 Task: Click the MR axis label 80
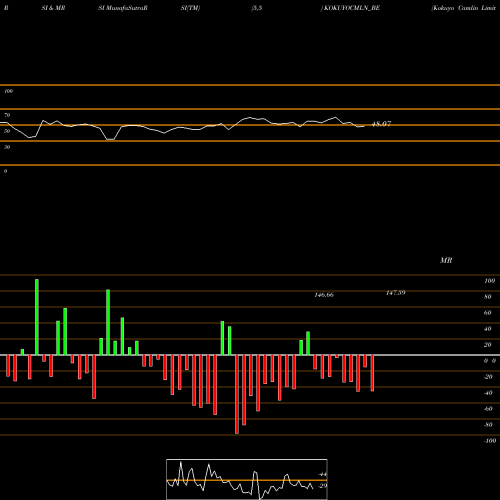coord(488,297)
